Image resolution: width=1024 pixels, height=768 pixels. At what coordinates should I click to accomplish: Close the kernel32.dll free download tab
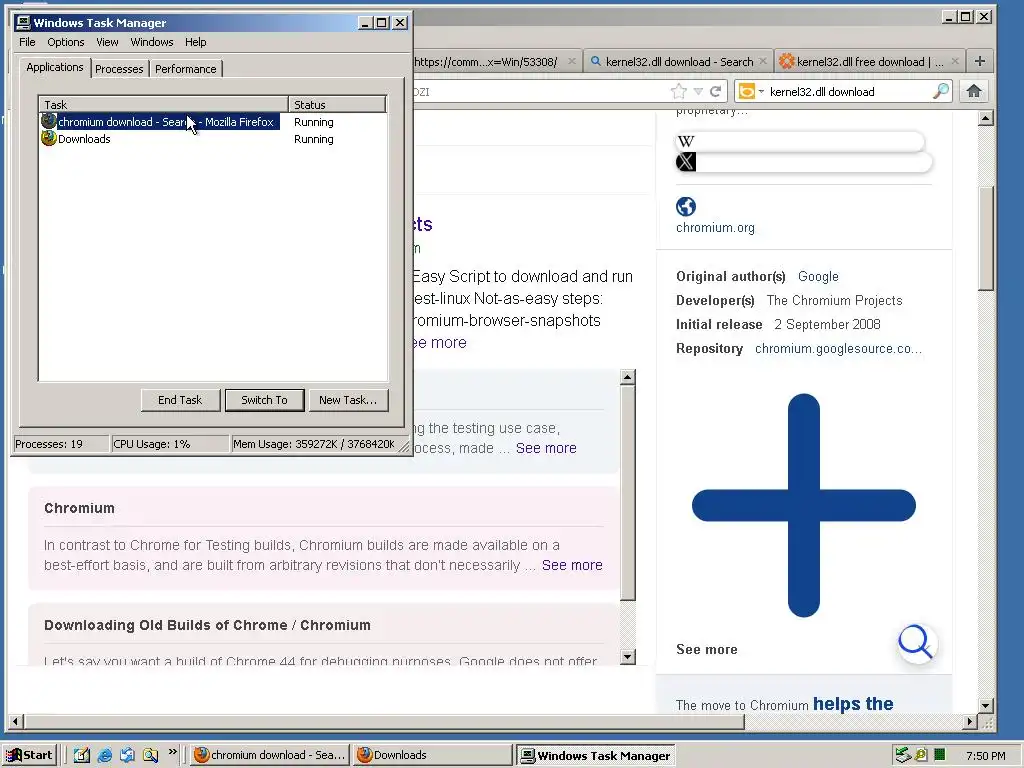[955, 61]
